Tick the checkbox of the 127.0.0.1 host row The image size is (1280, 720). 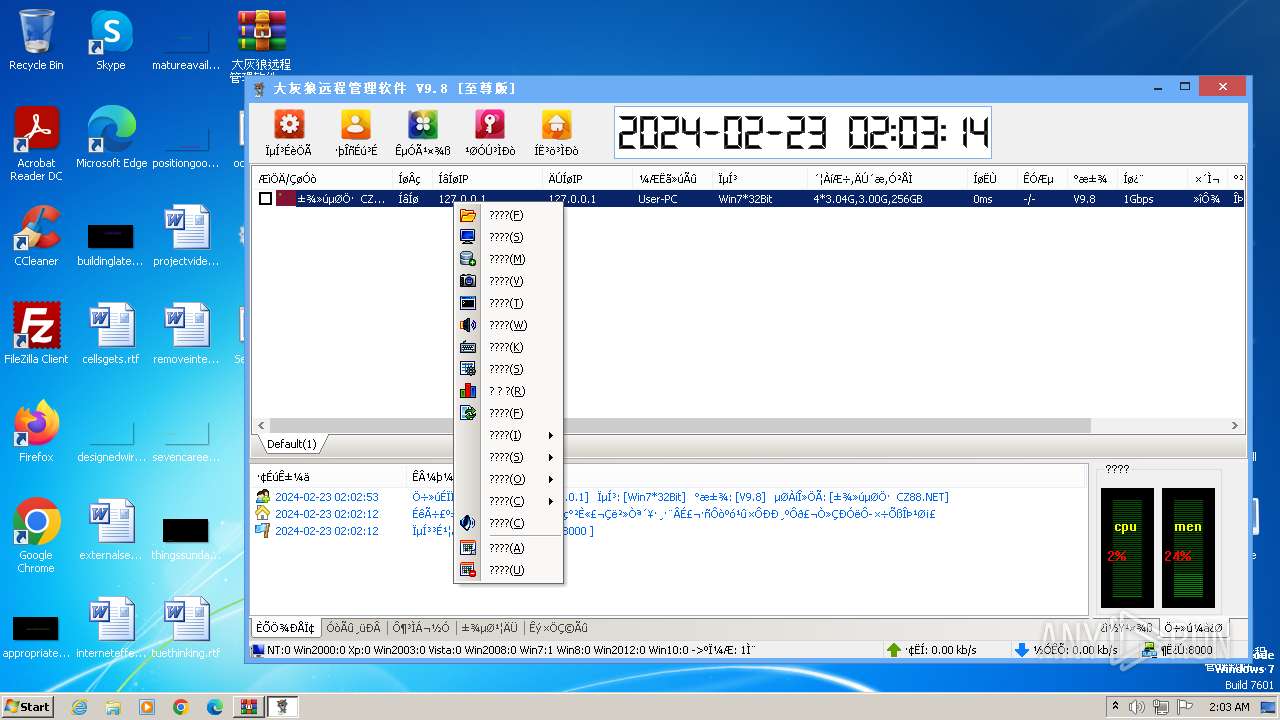pos(265,199)
